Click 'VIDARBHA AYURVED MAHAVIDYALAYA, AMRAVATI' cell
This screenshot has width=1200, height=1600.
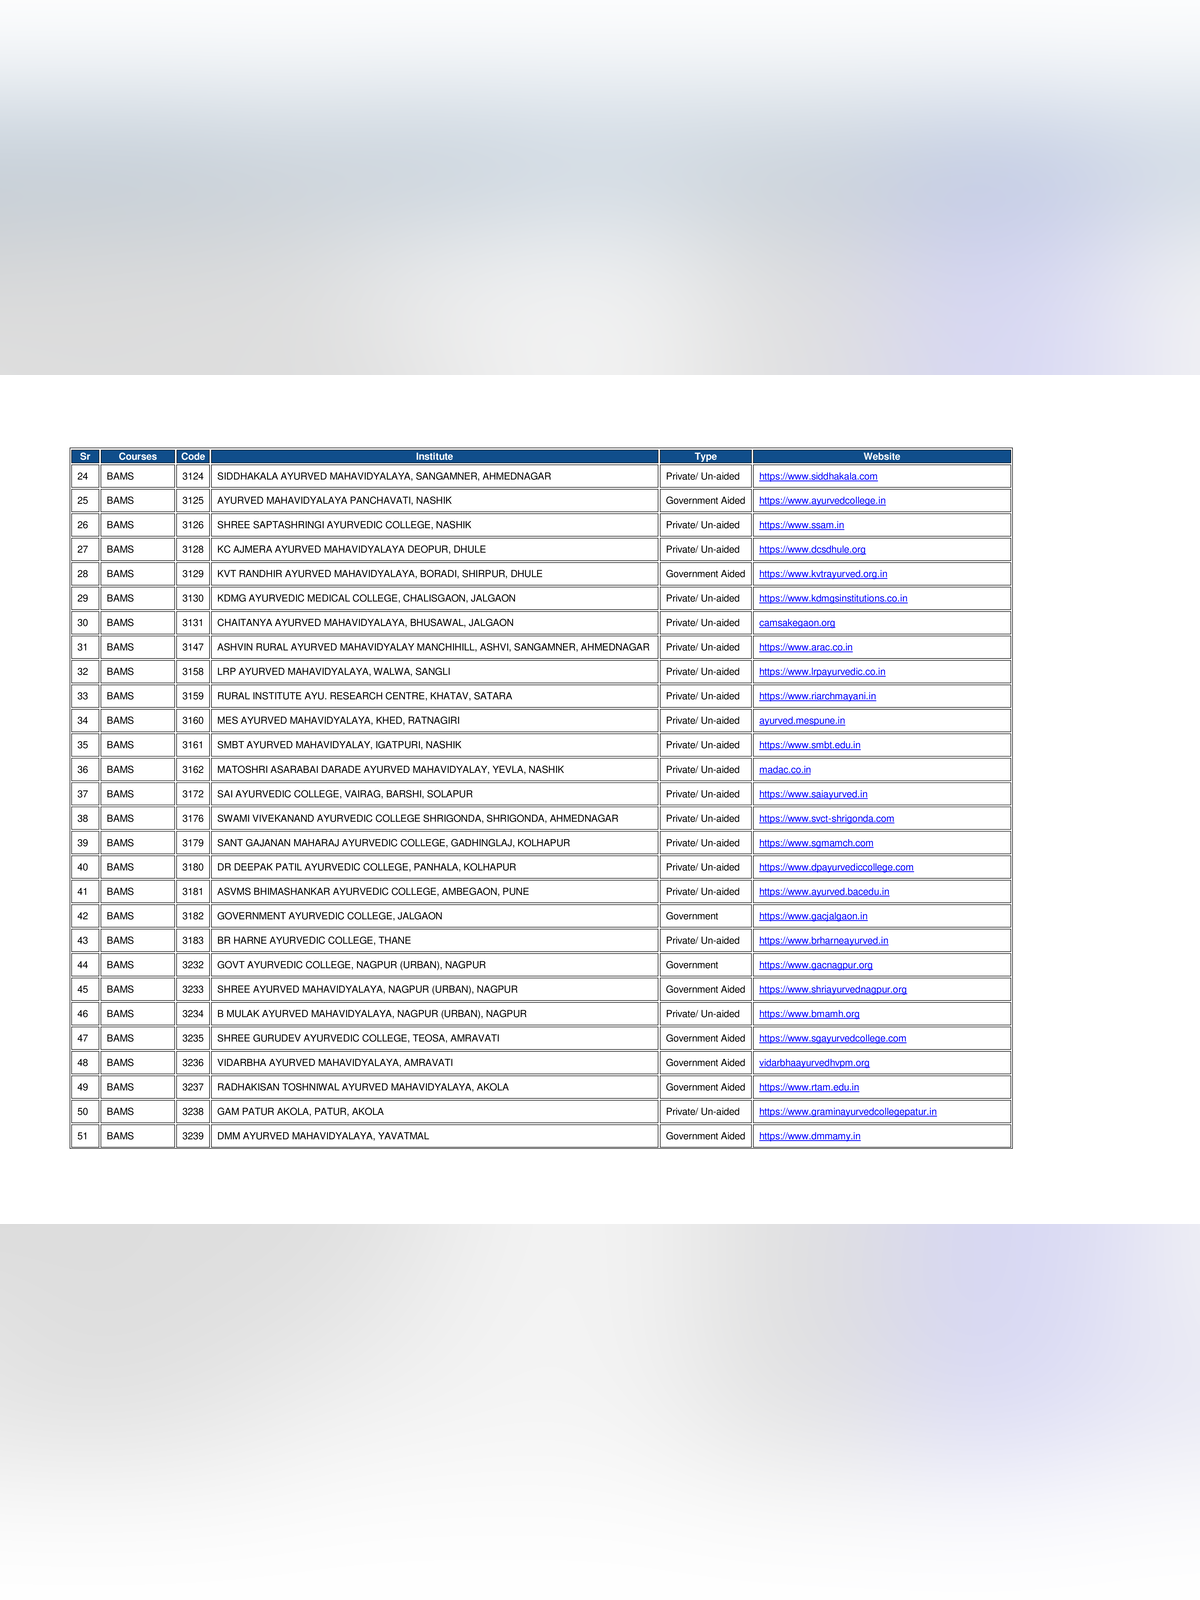coord(435,1063)
